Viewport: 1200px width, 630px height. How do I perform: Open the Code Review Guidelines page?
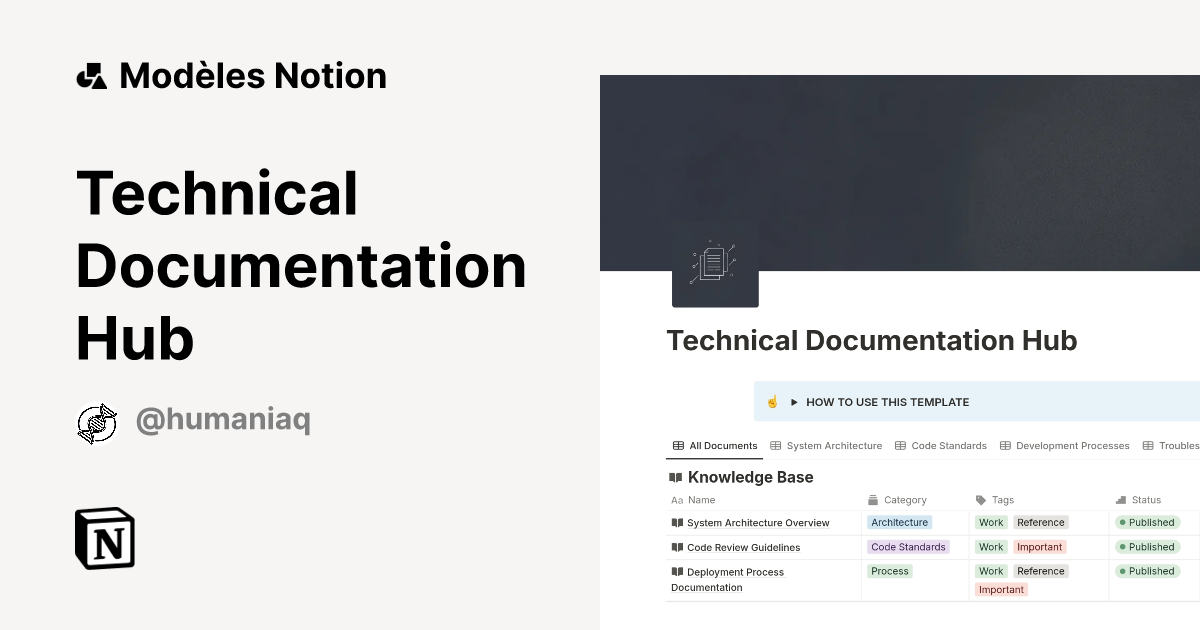(x=744, y=547)
